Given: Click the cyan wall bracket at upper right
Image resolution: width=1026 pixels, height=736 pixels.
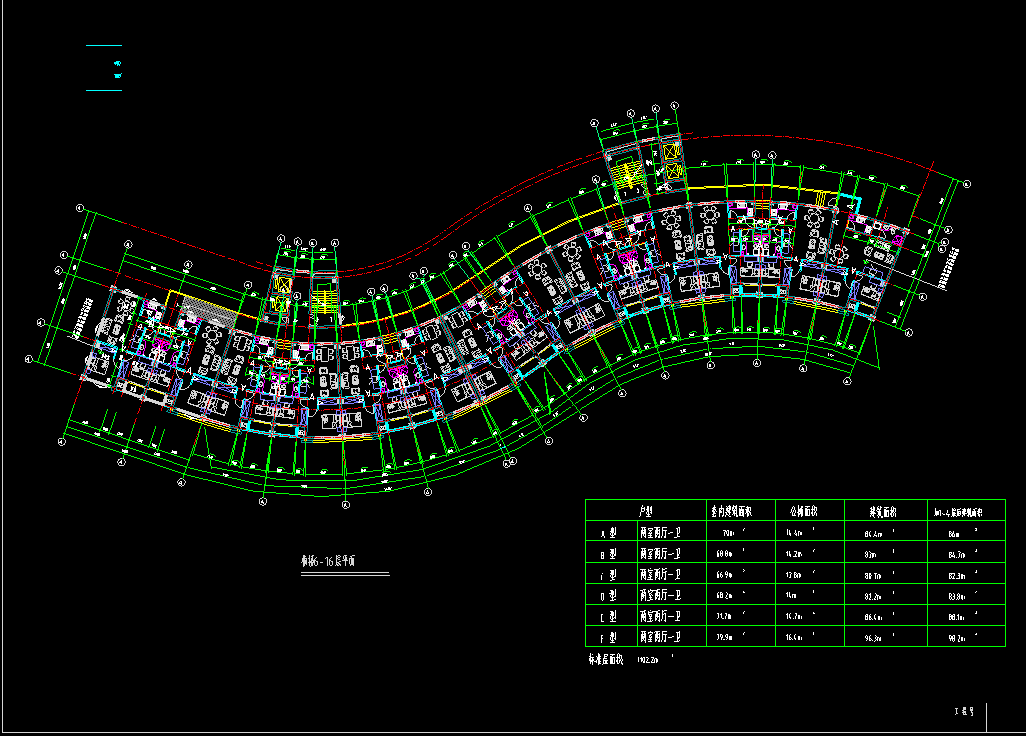Looking at the screenshot, I should [x=855, y=204].
